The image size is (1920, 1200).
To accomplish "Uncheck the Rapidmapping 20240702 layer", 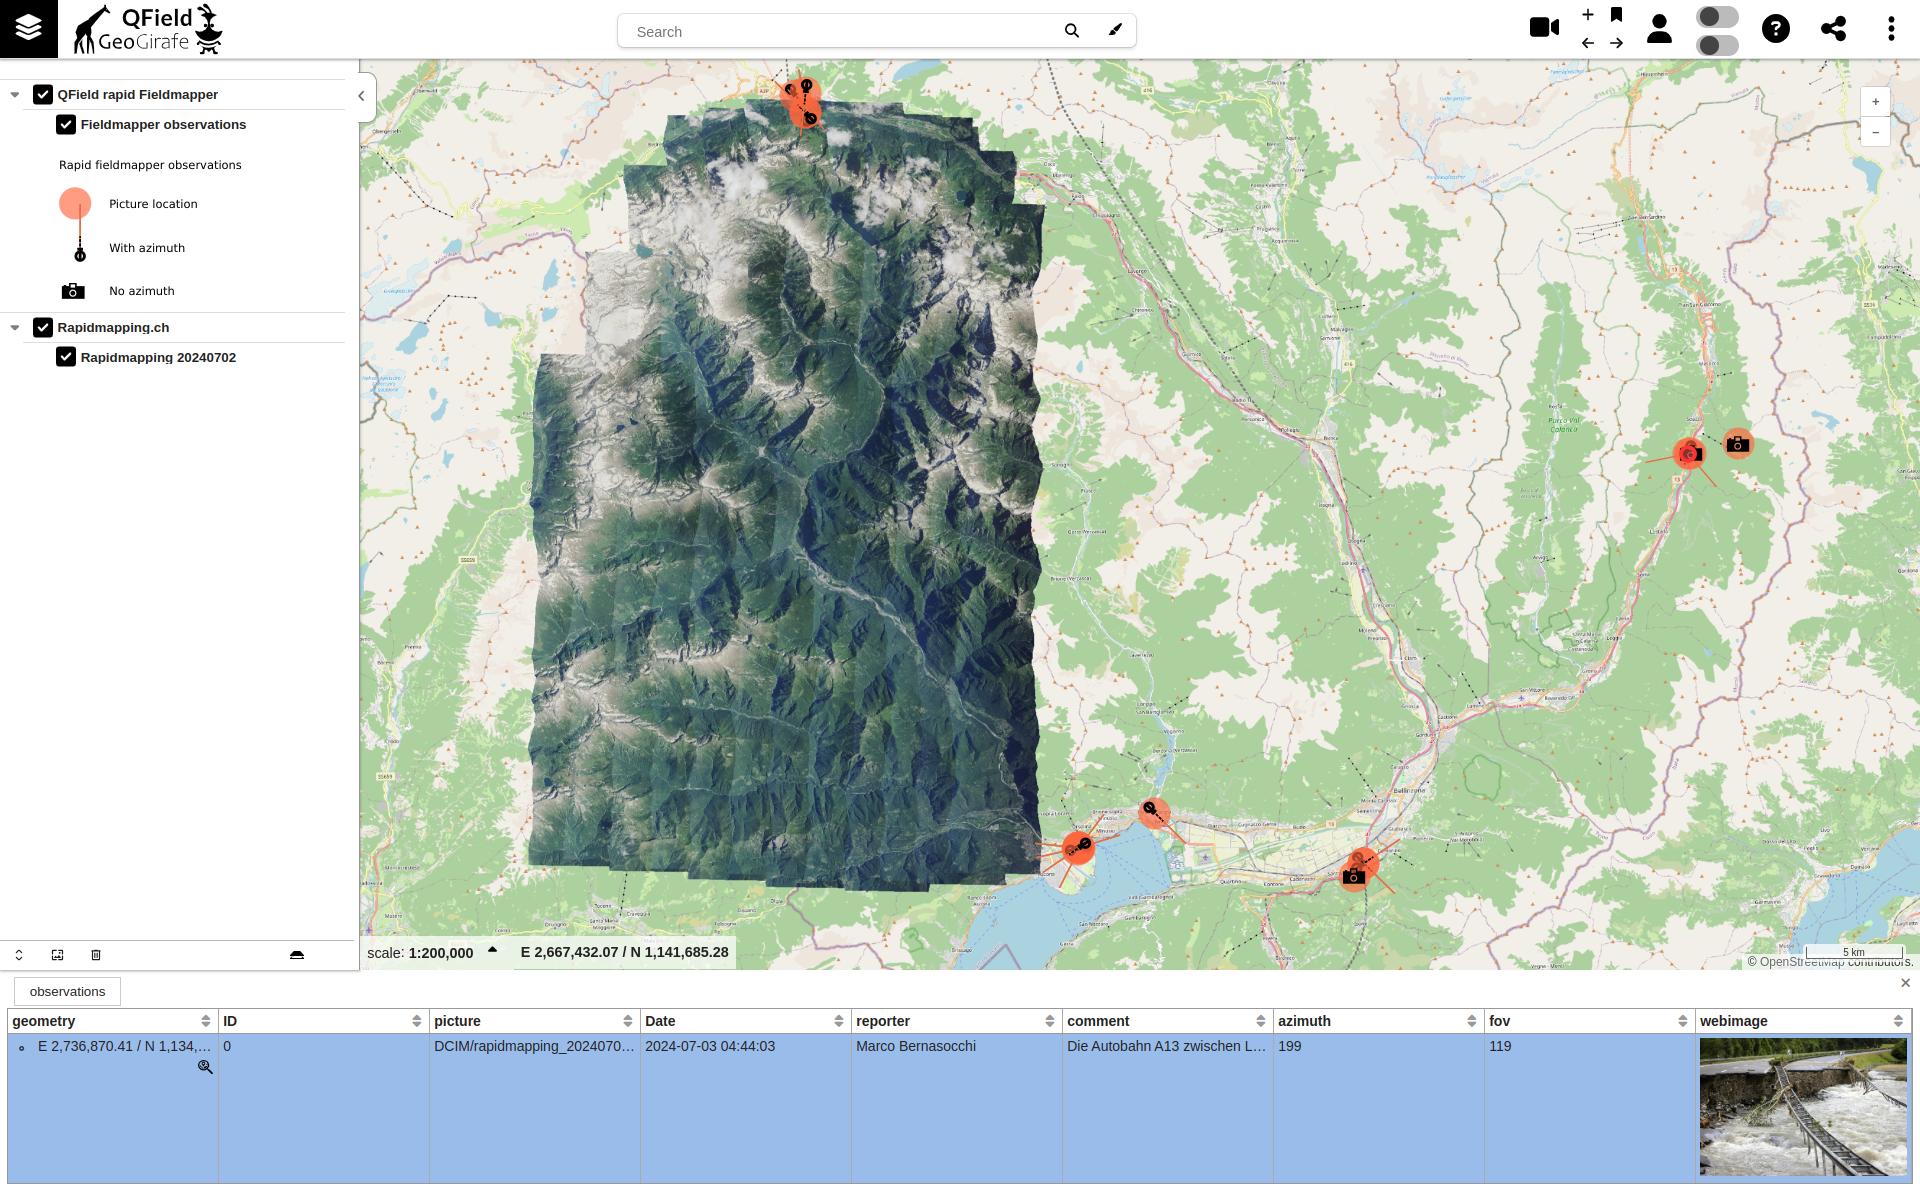I will [x=66, y=357].
